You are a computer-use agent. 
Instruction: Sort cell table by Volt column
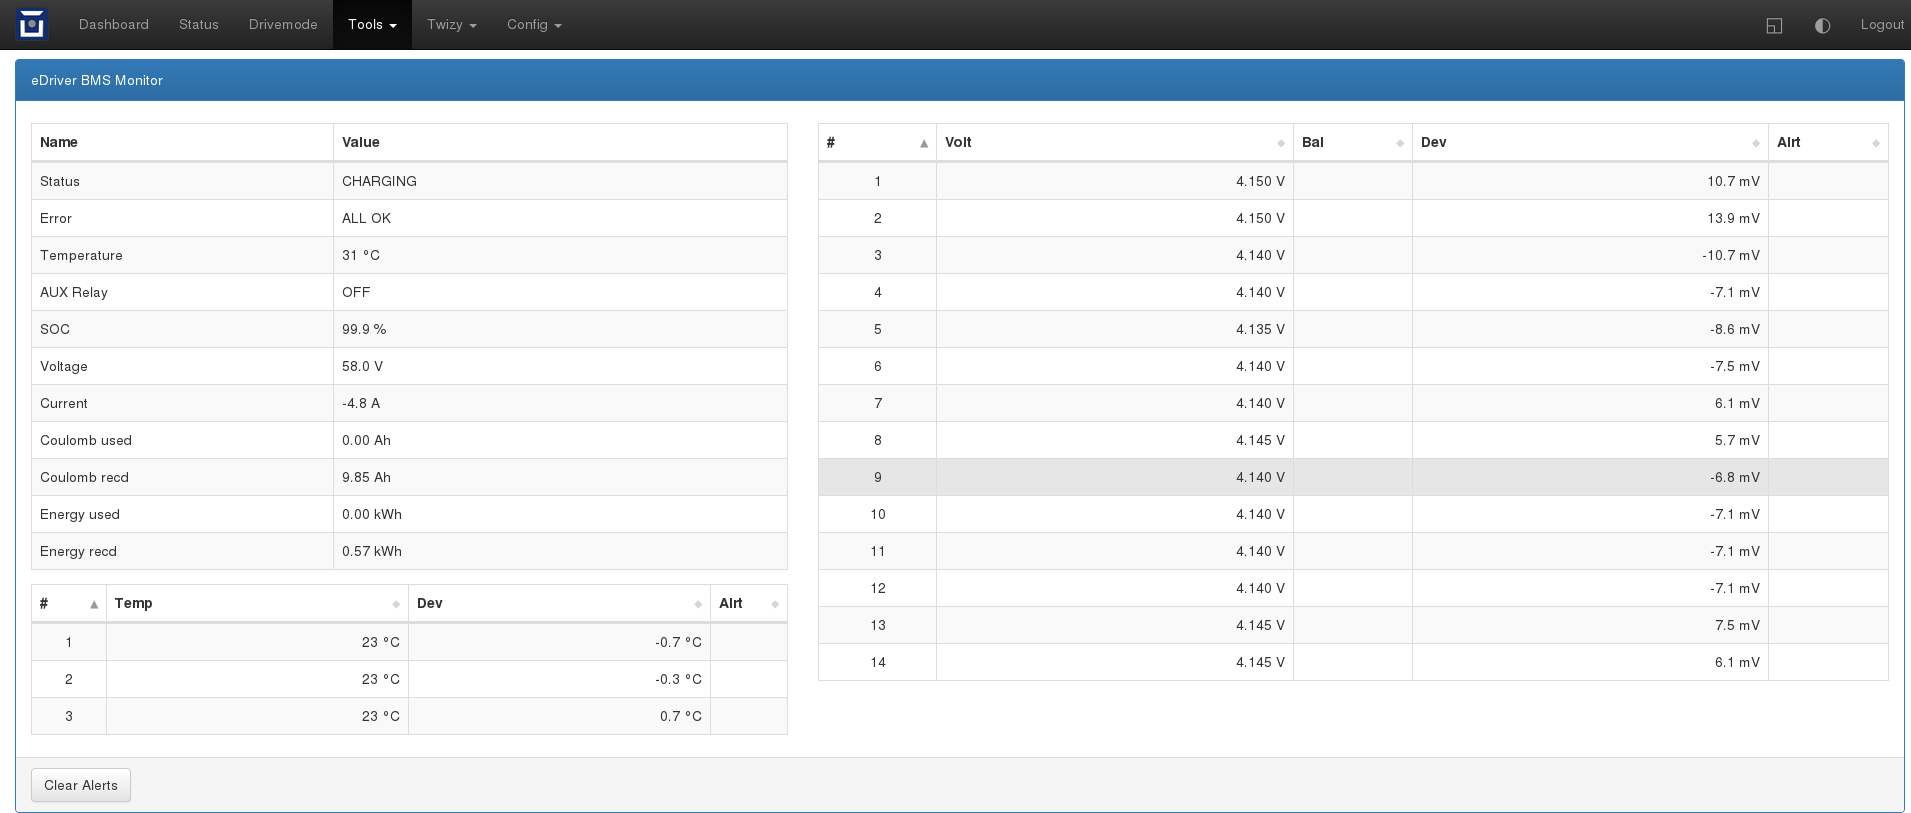click(1114, 142)
